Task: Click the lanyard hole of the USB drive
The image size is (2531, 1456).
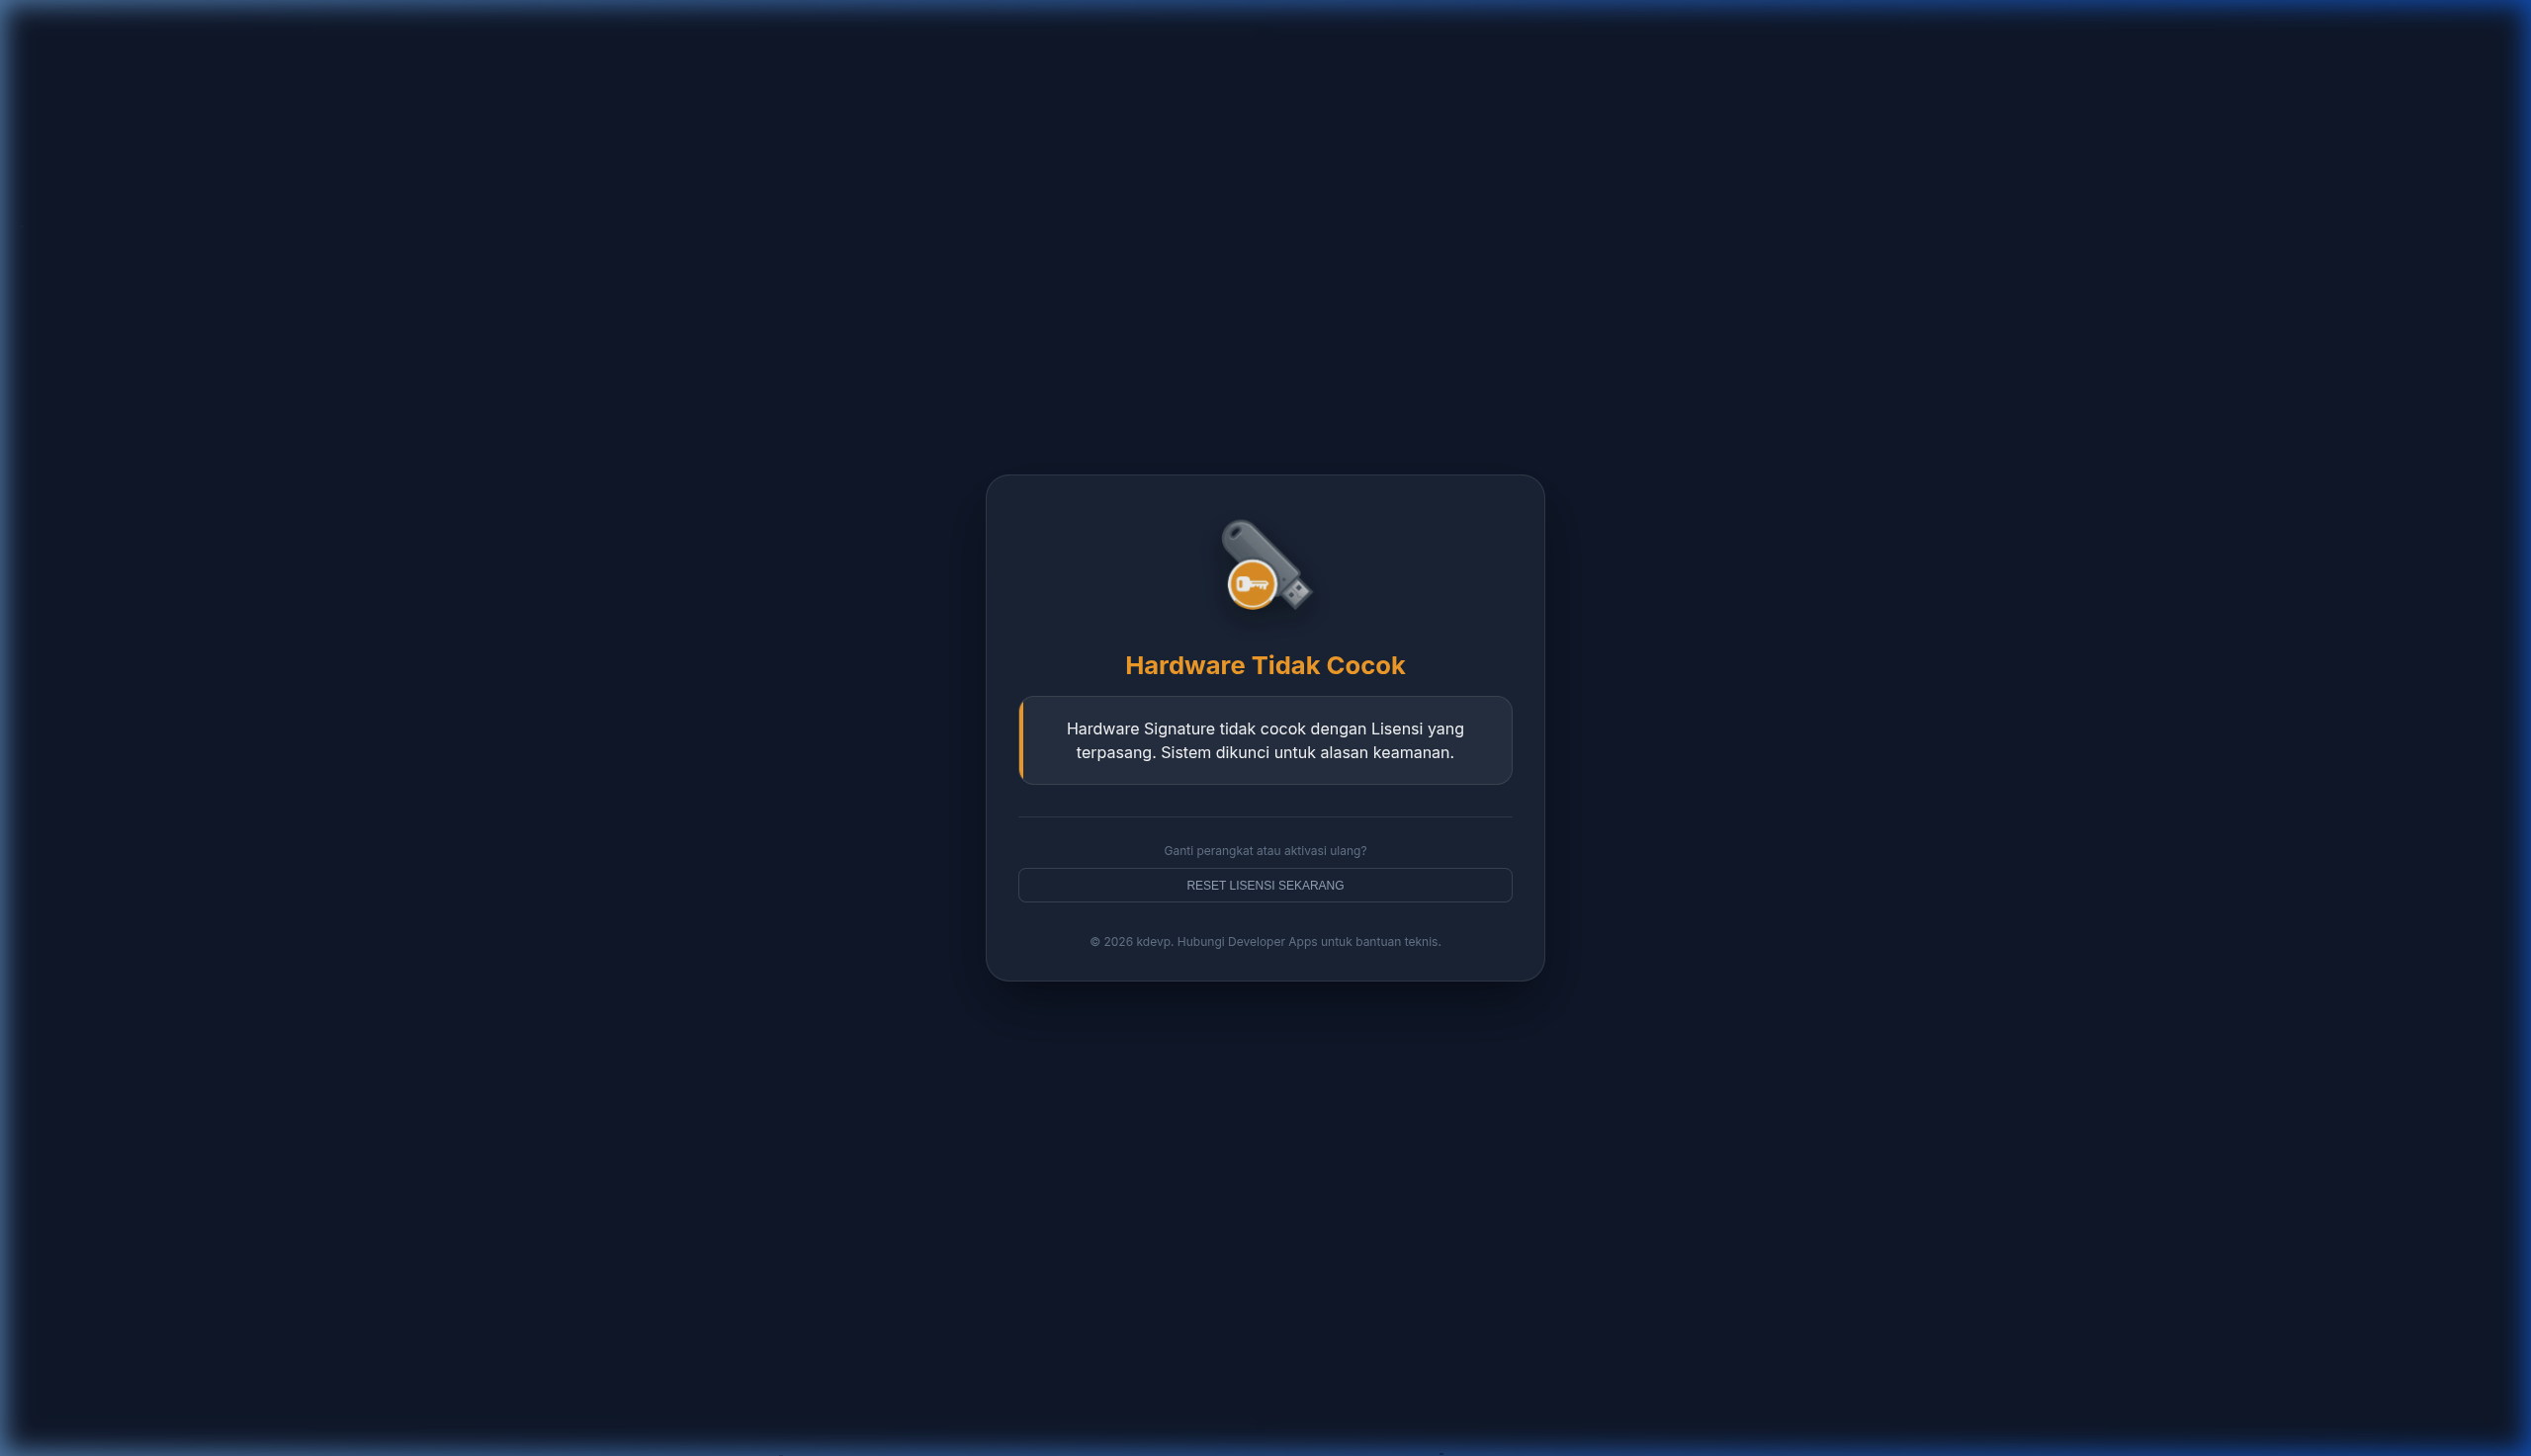Action: pyautogui.click(x=1235, y=532)
